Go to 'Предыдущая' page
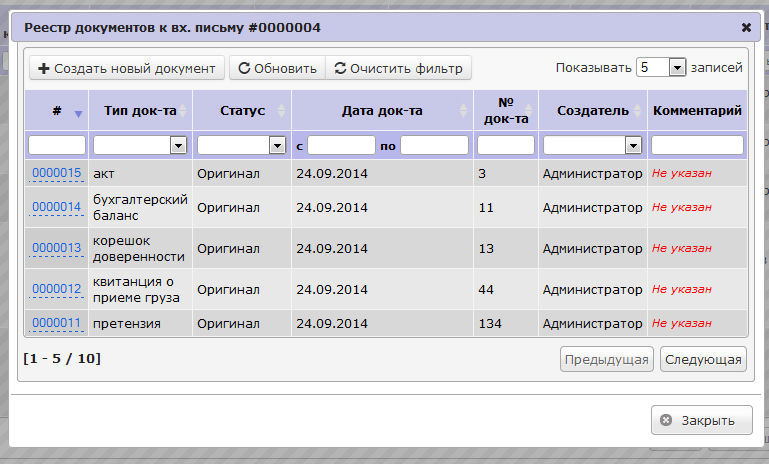 tap(607, 359)
